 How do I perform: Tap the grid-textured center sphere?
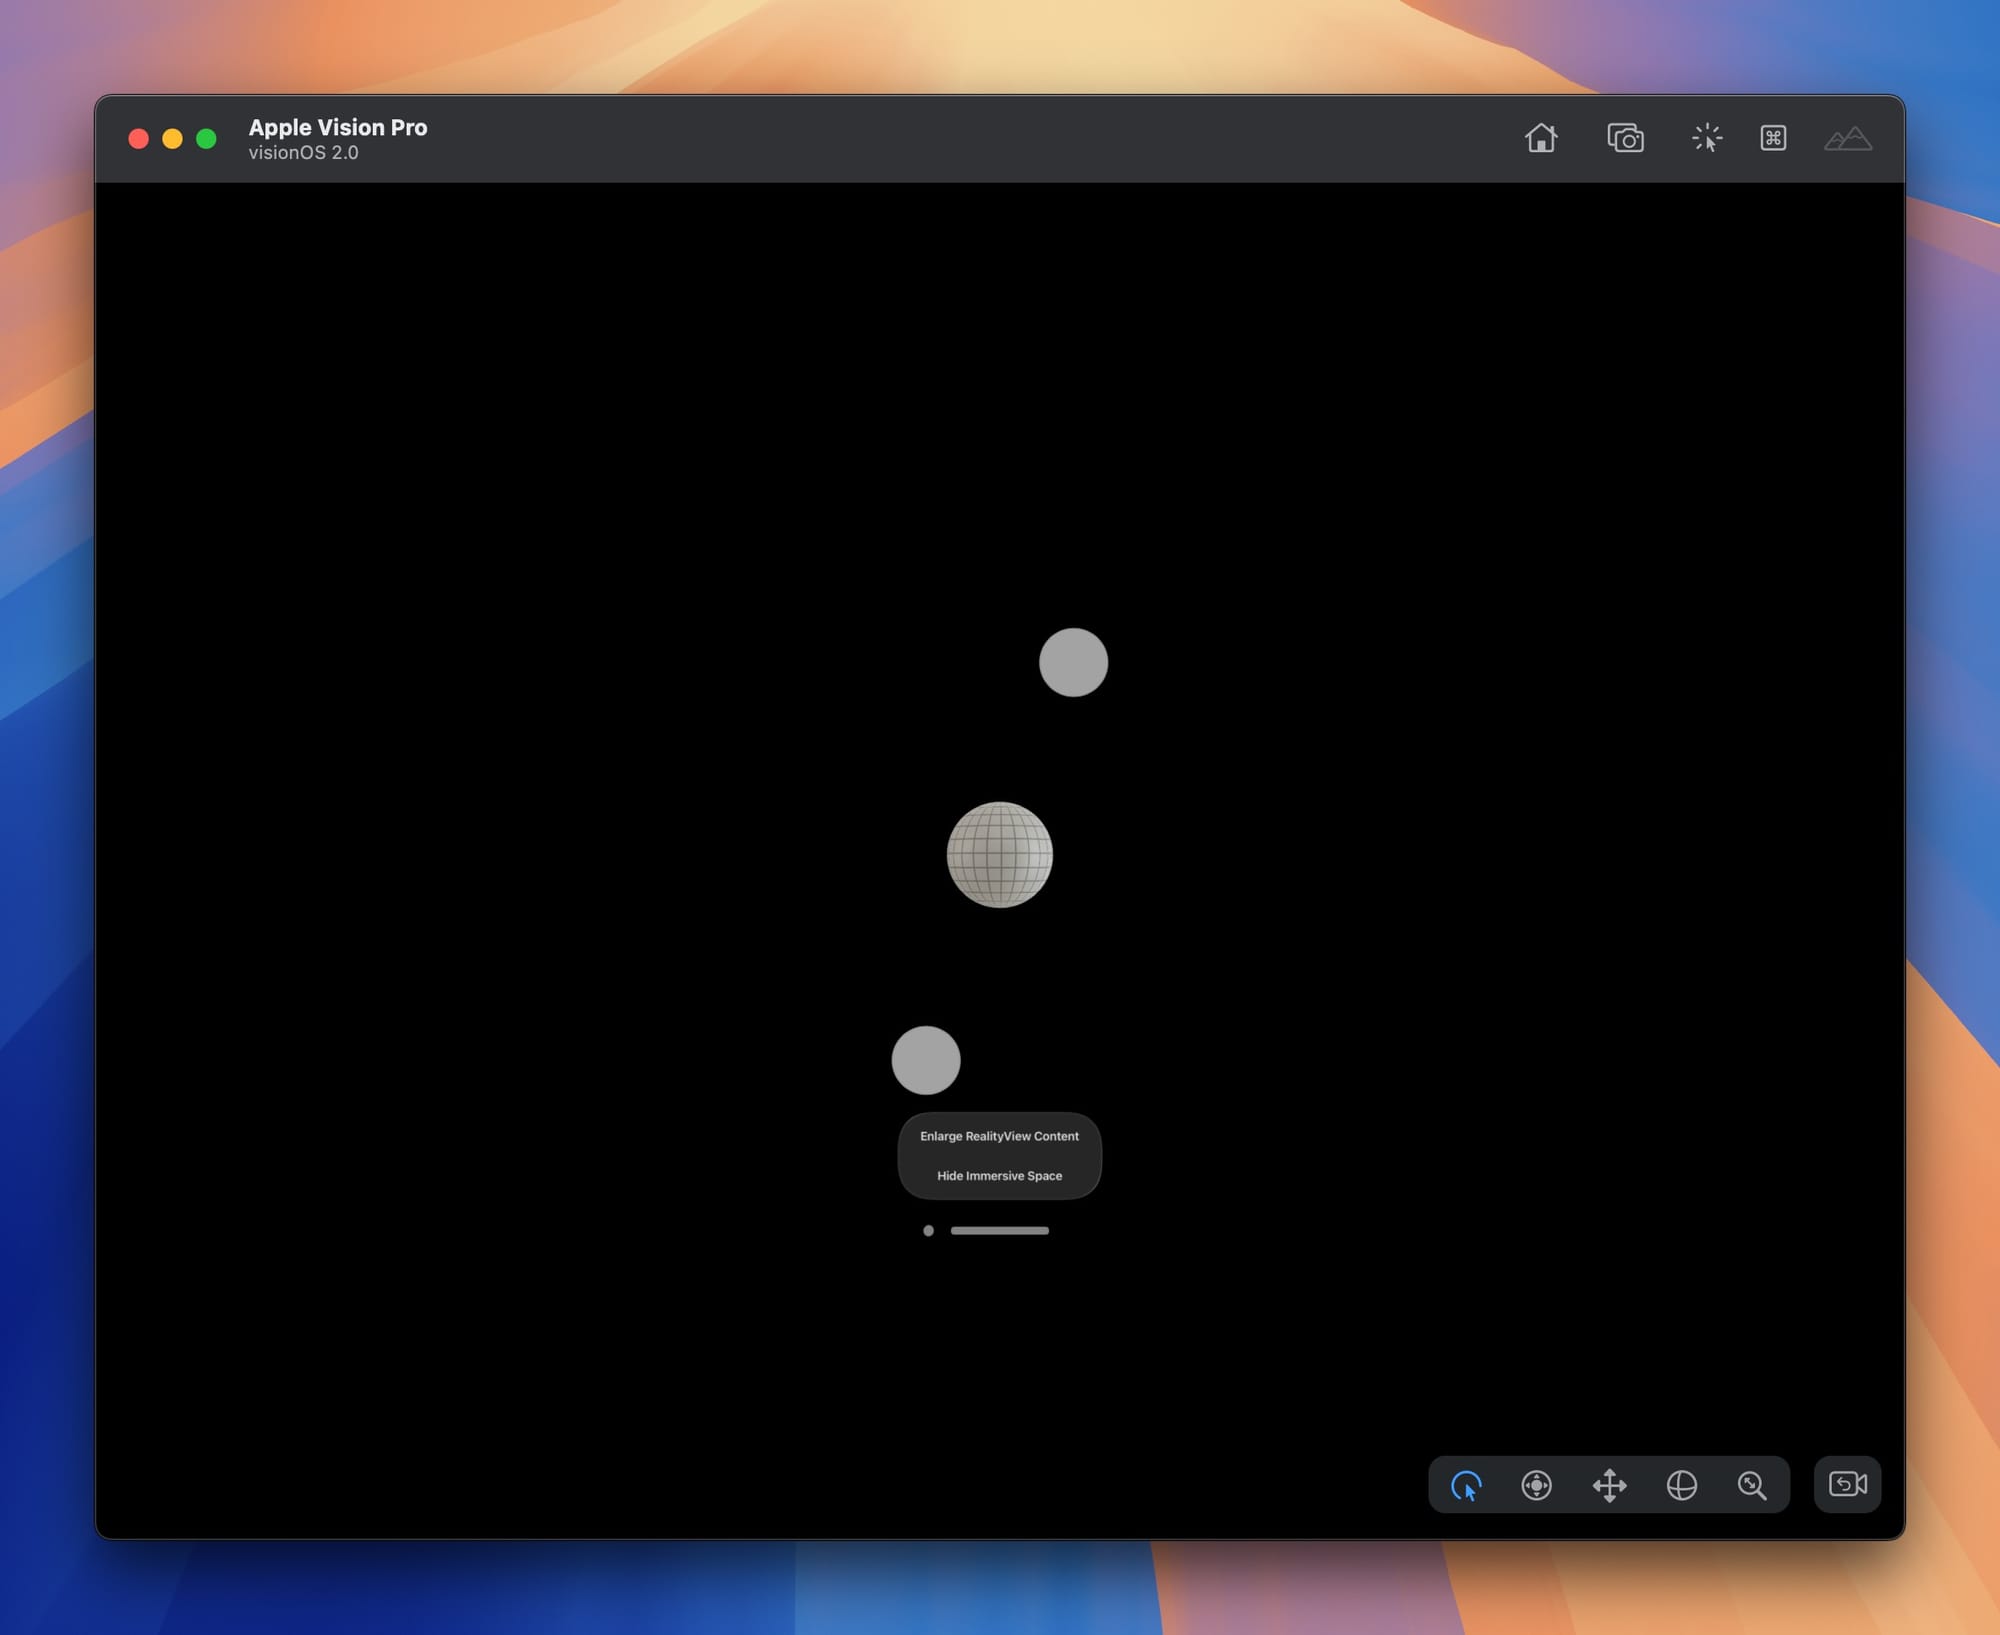click(999, 855)
